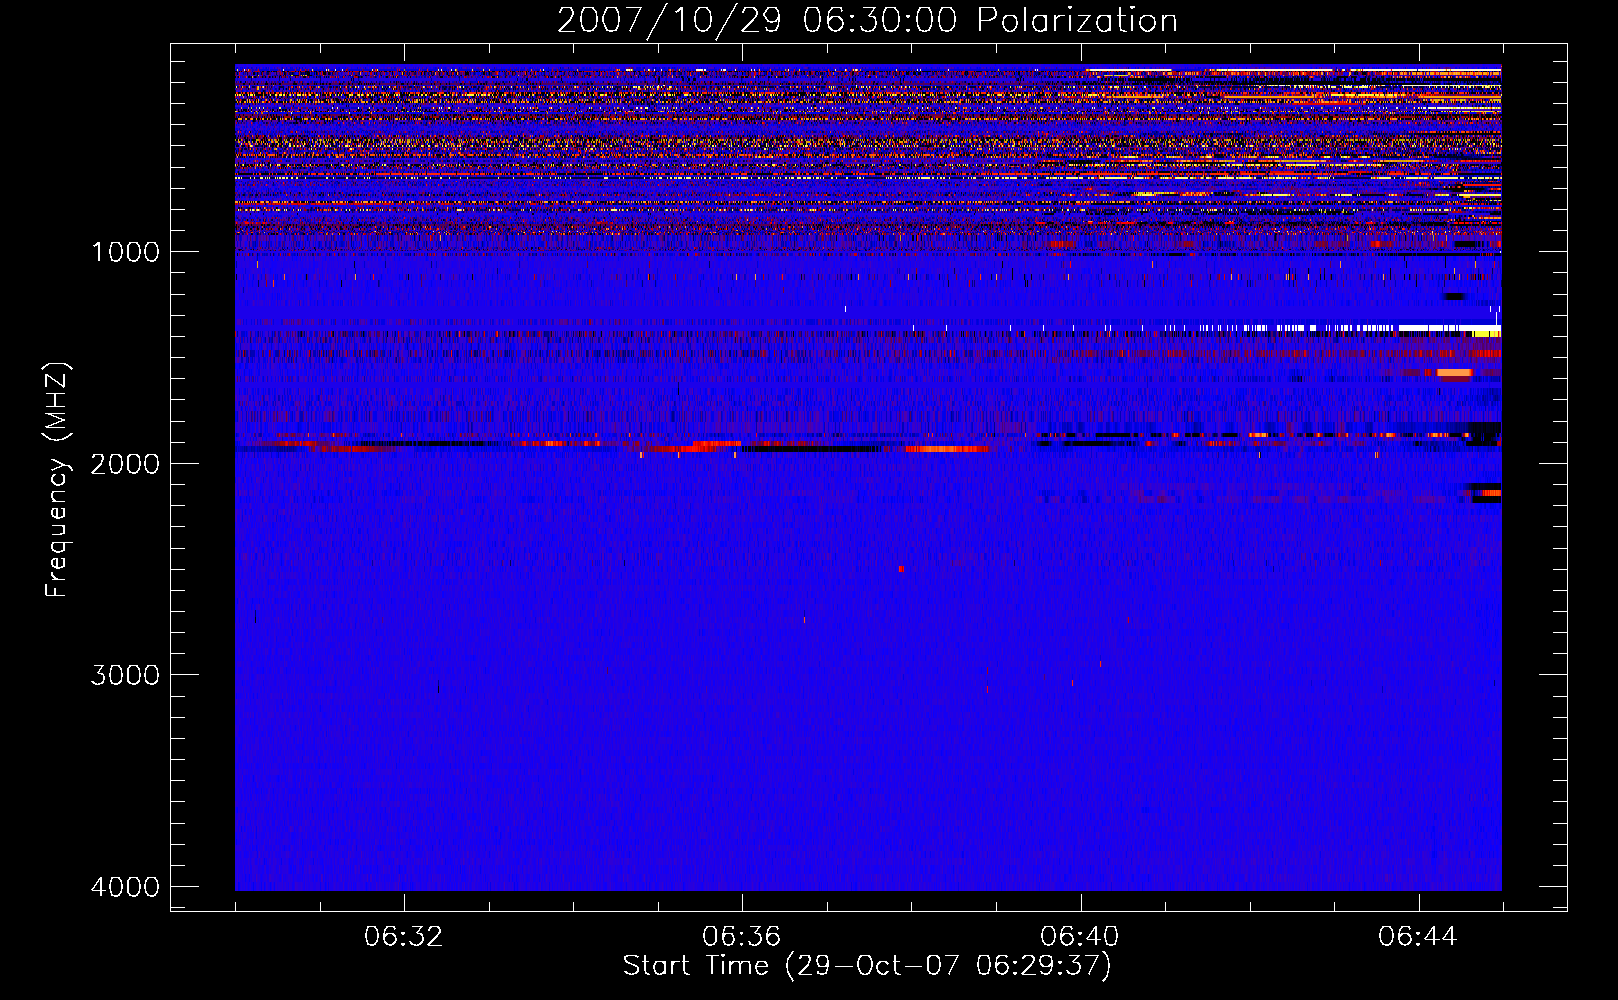Click the 06:40 time tick label

1080,937
